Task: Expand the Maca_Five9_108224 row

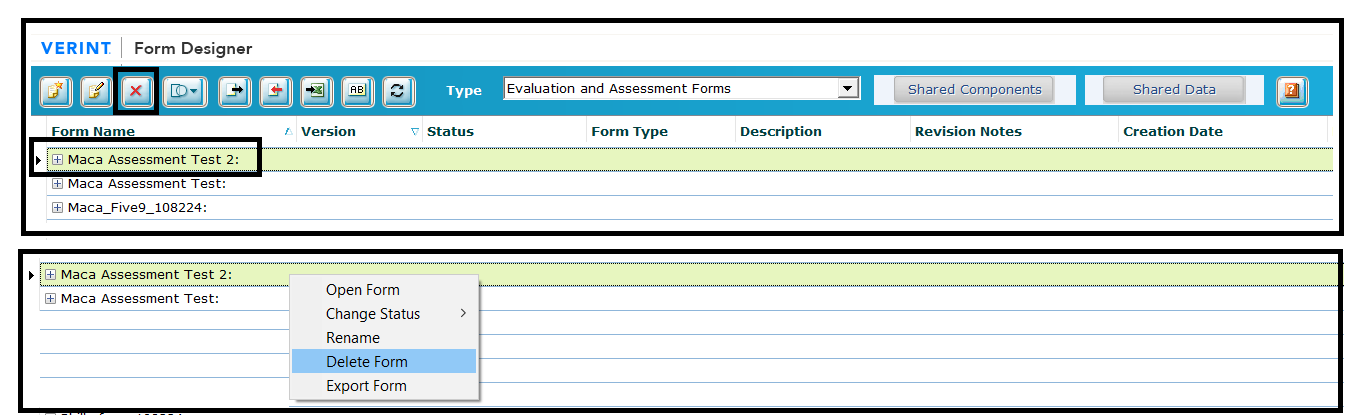Action: point(57,208)
